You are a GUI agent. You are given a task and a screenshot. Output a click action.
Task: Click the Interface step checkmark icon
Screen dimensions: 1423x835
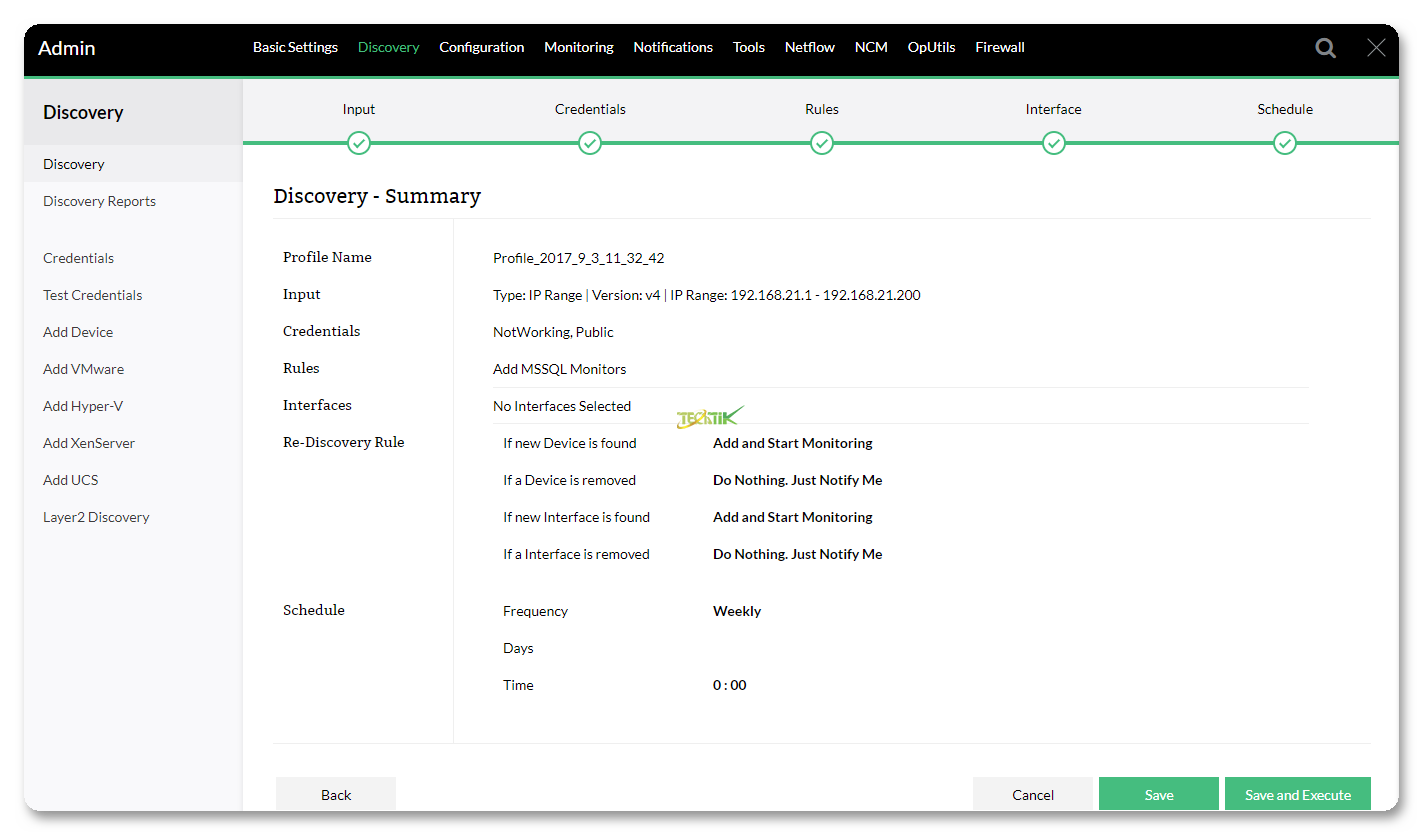click(1053, 144)
